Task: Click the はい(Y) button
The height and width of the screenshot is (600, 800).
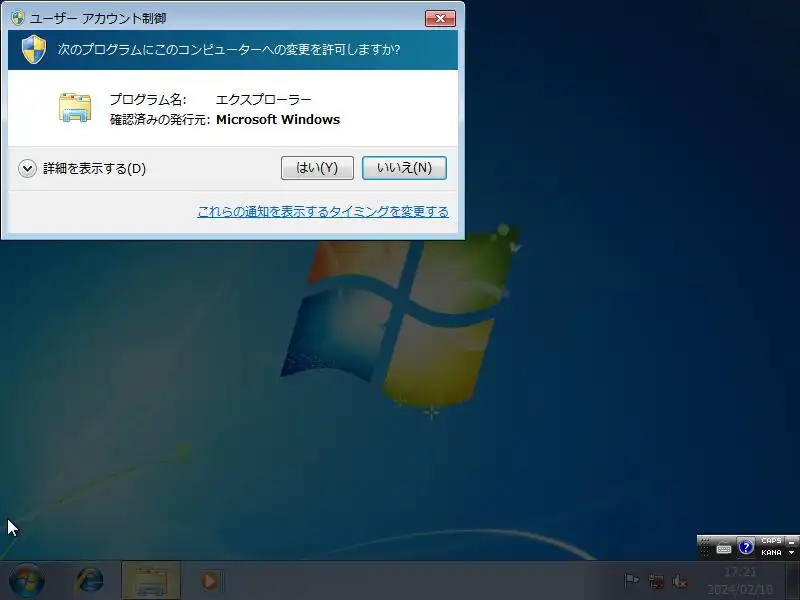Action: pos(317,168)
